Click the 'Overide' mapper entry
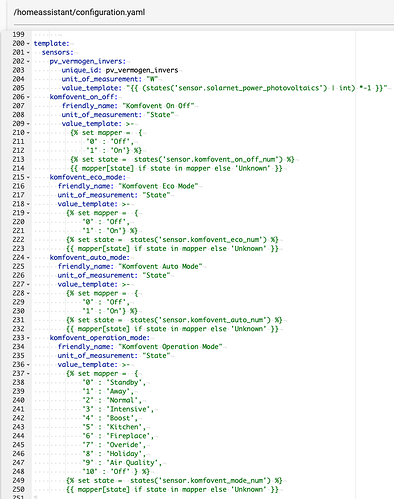The height and width of the screenshot is (499, 394). tap(114, 445)
